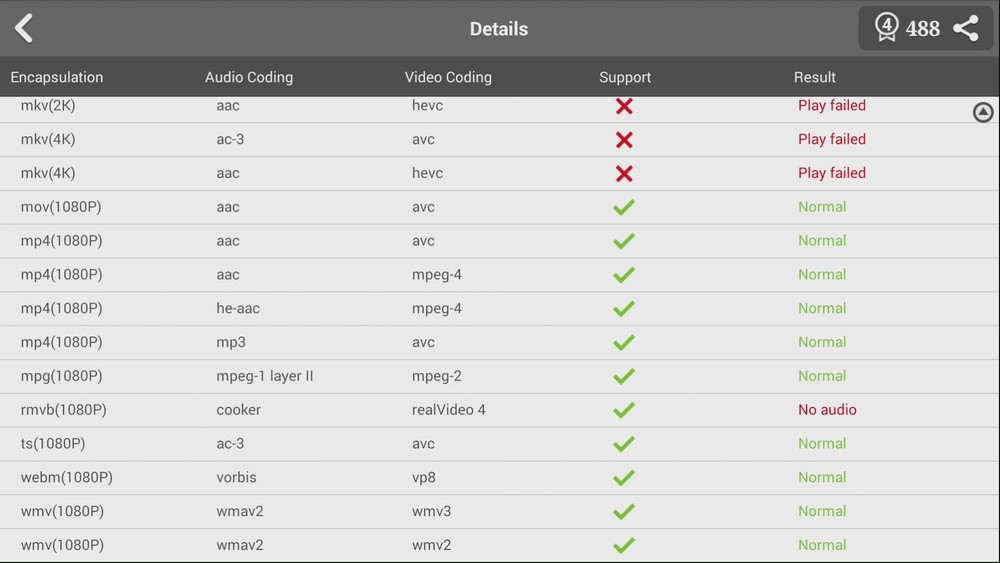The height and width of the screenshot is (563, 1000).
Task: Tap the share icon in top bar
Action: pyautogui.click(x=965, y=28)
